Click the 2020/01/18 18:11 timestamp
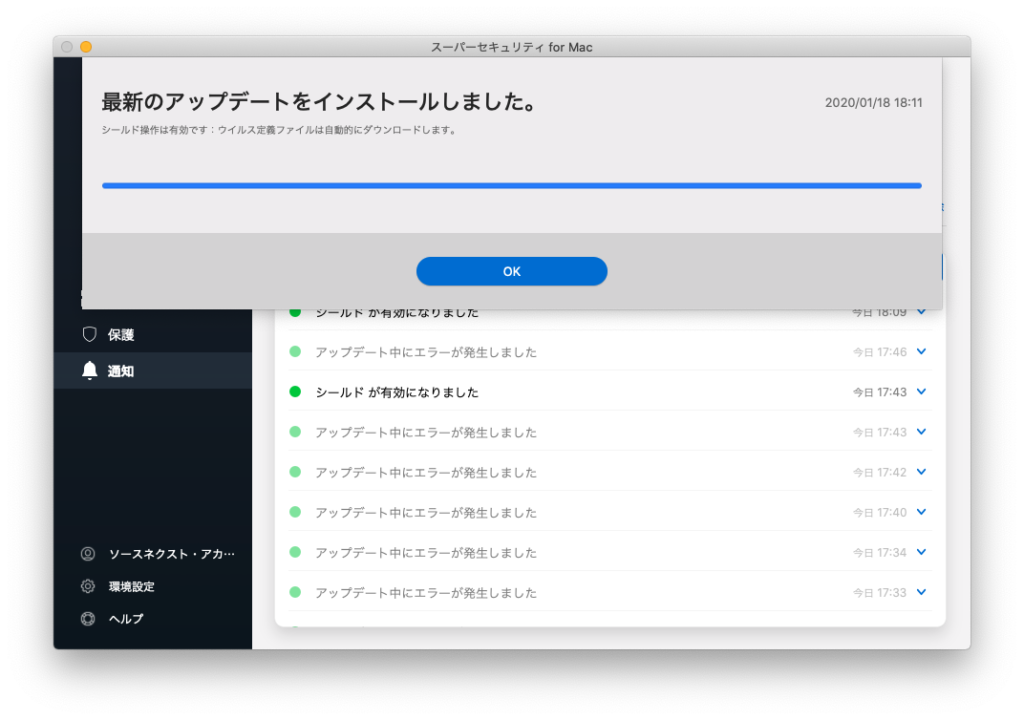The height and width of the screenshot is (720, 1024). click(873, 103)
